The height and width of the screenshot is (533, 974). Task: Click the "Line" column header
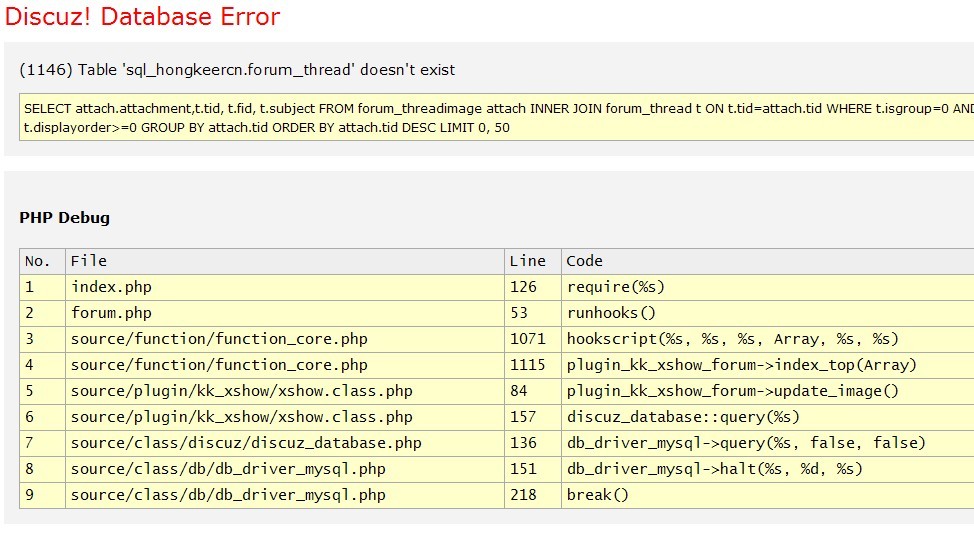click(x=533, y=262)
